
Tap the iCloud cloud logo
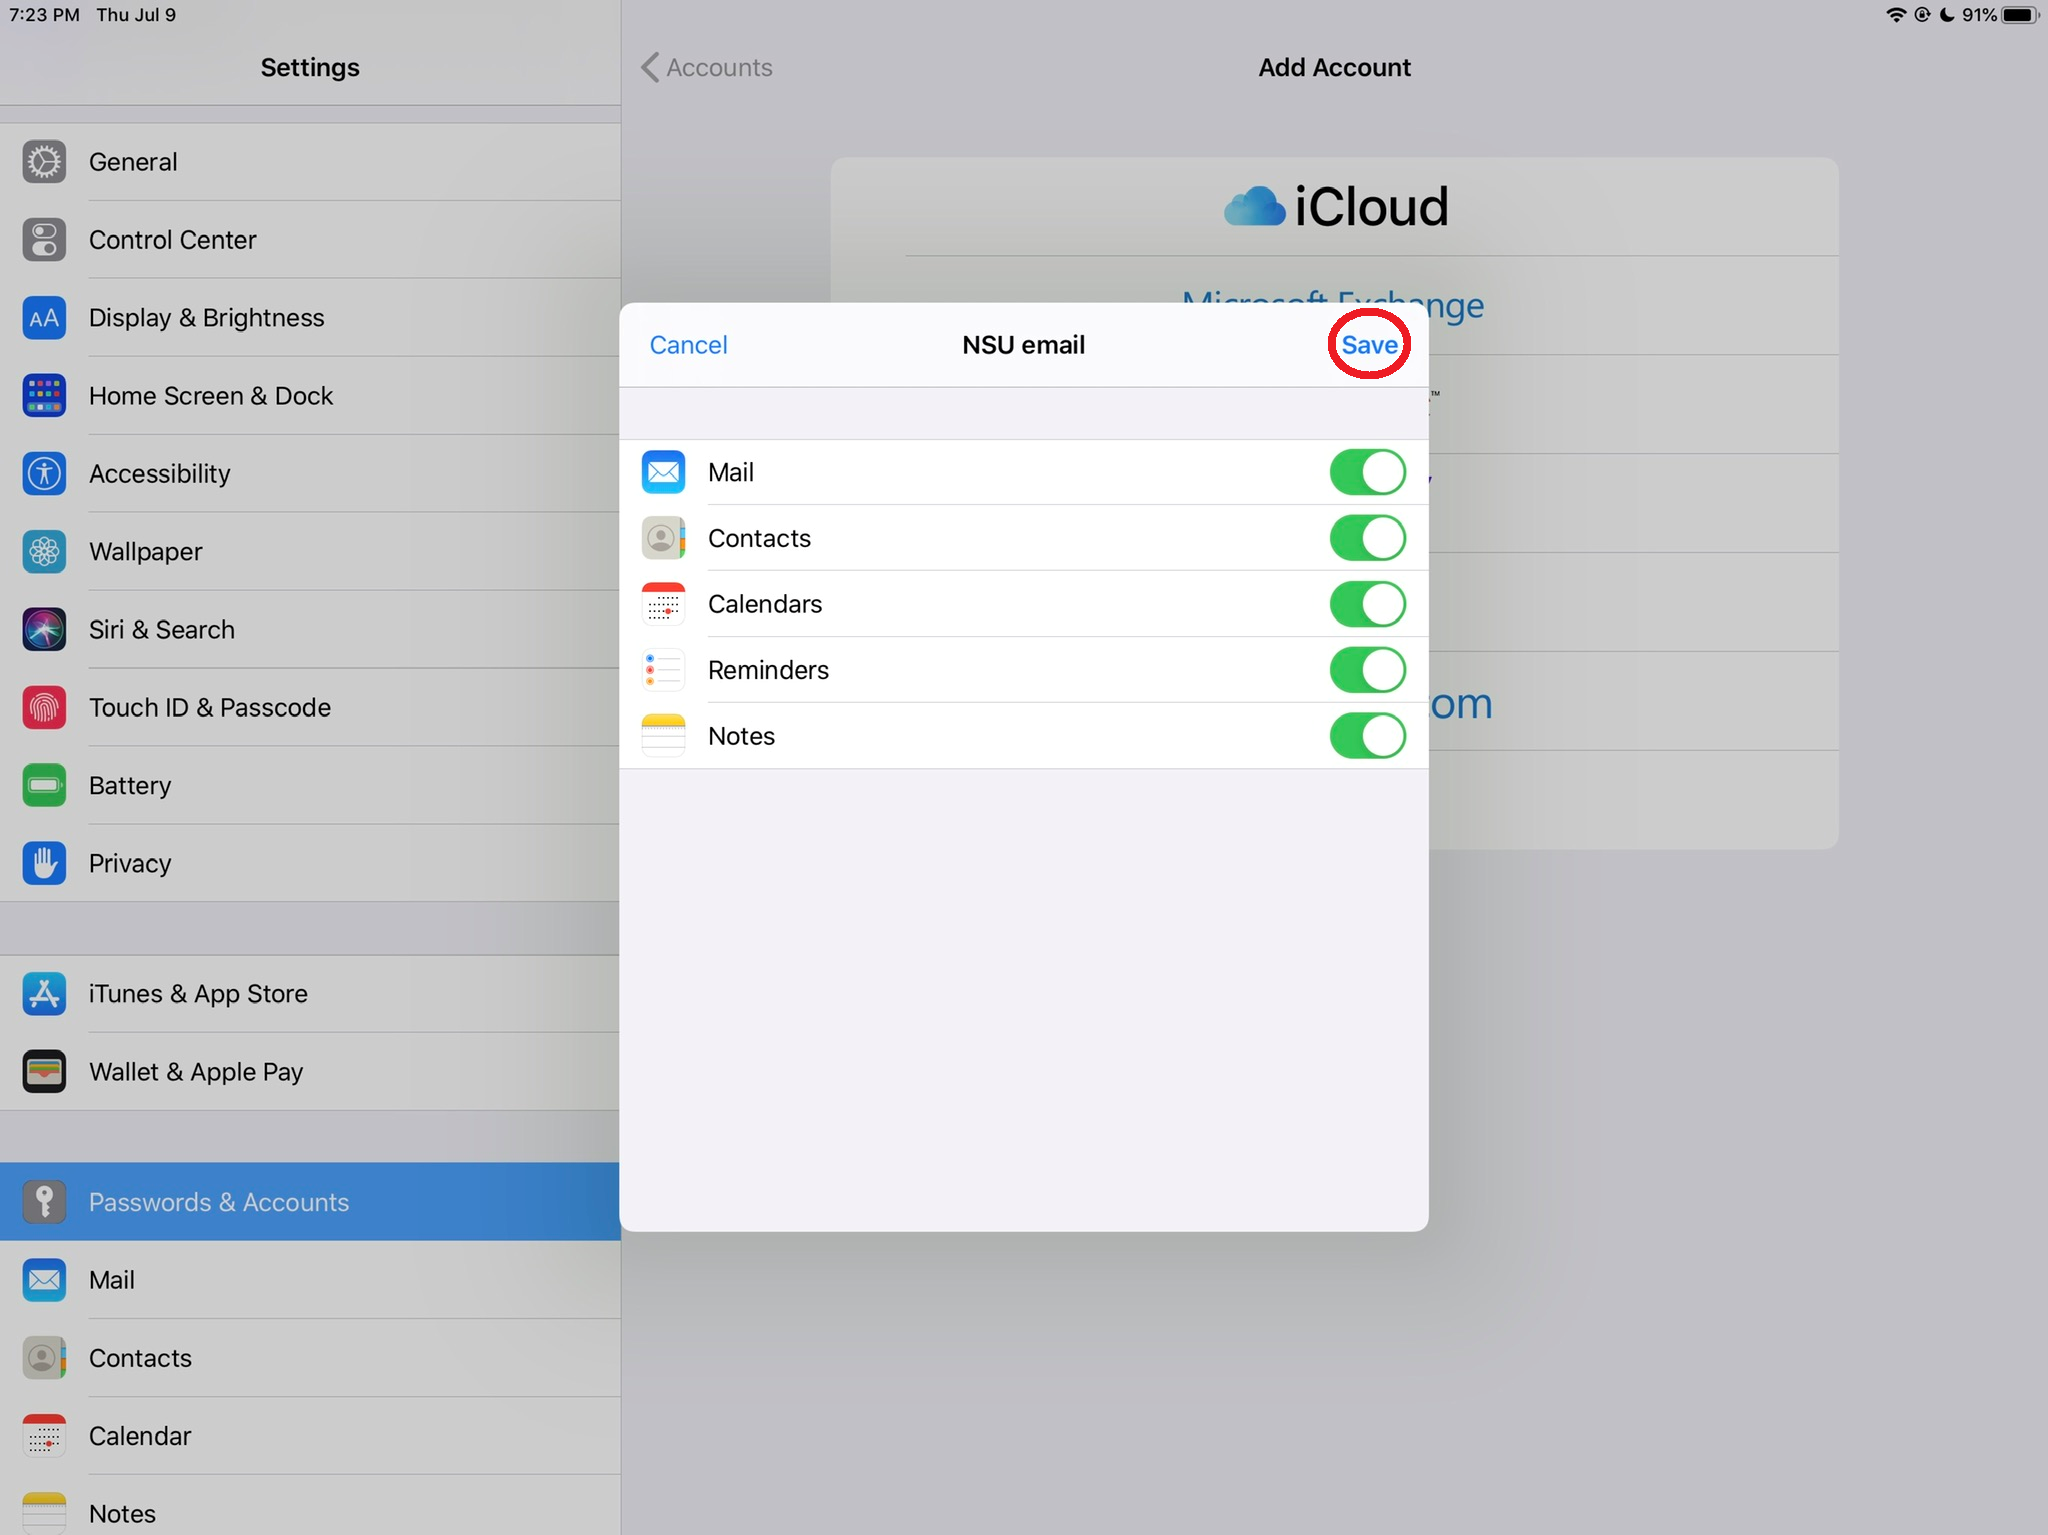pos(1254,207)
